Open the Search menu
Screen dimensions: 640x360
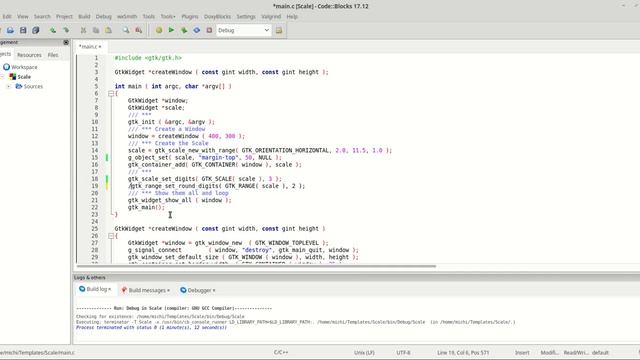[x=42, y=17]
